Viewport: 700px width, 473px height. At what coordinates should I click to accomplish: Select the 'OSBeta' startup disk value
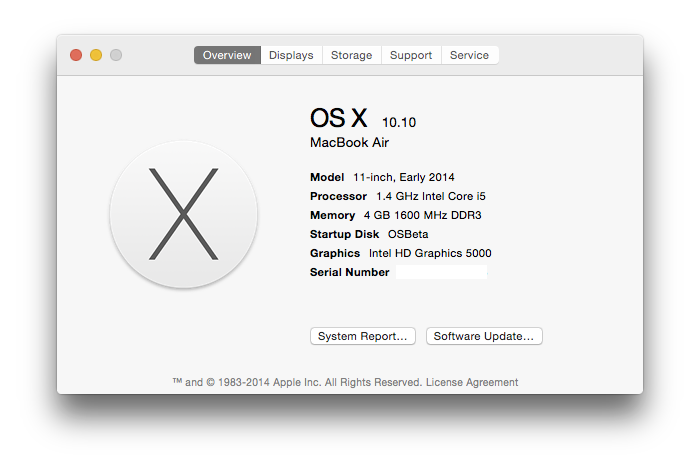pos(408,234)
